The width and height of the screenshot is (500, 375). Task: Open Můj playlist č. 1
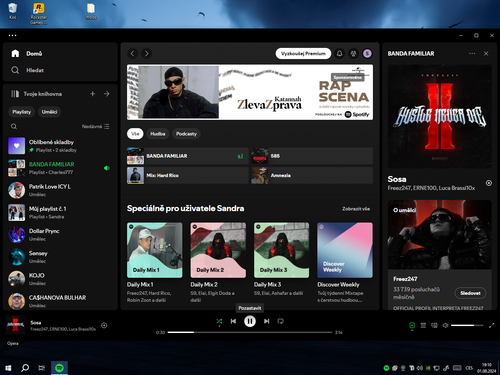pos(60,213)
